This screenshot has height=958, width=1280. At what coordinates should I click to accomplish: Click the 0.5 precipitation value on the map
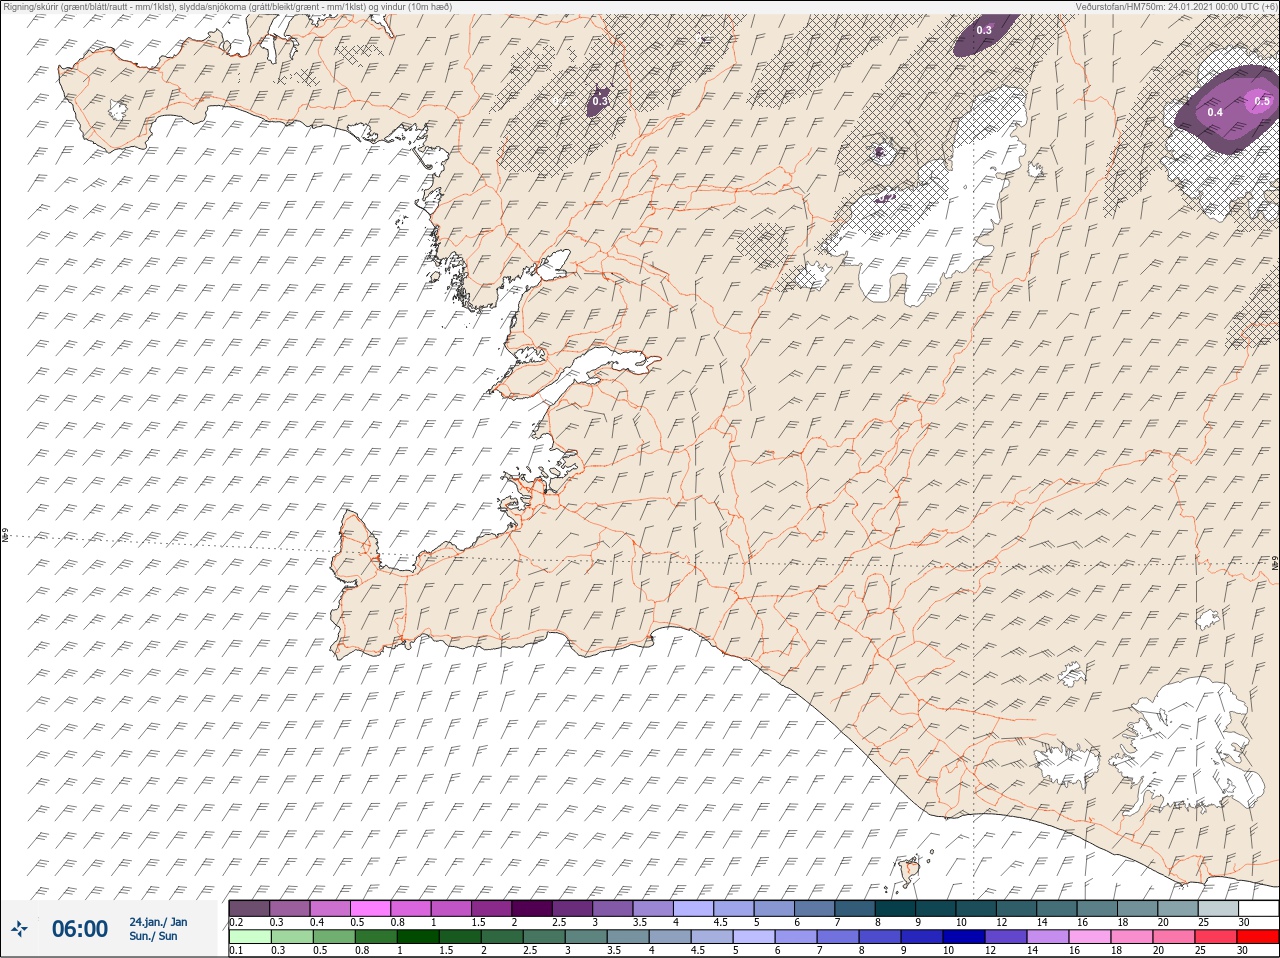[x=1262, y=101]
